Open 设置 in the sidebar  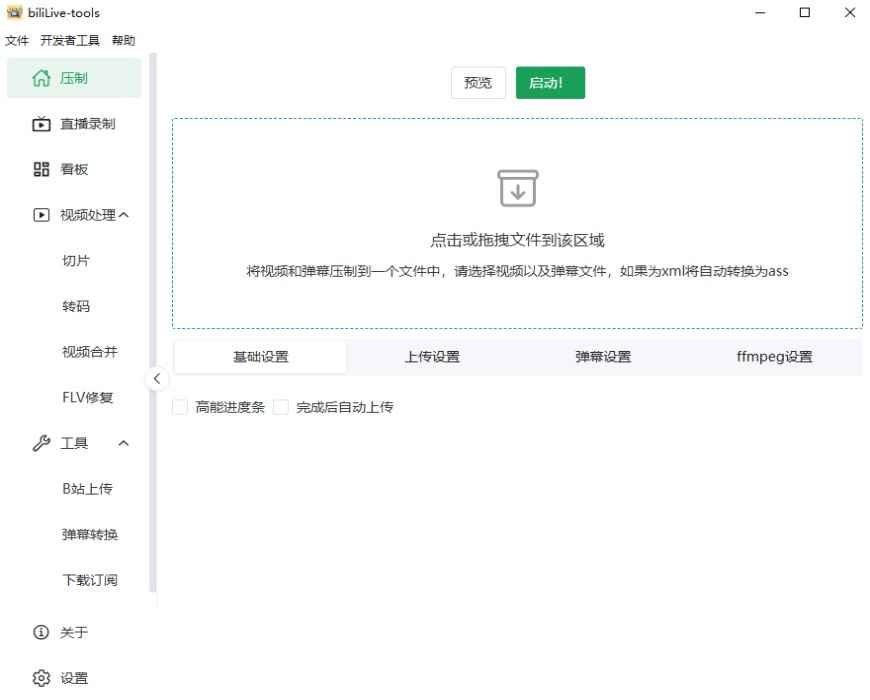[x=74, y=678]
